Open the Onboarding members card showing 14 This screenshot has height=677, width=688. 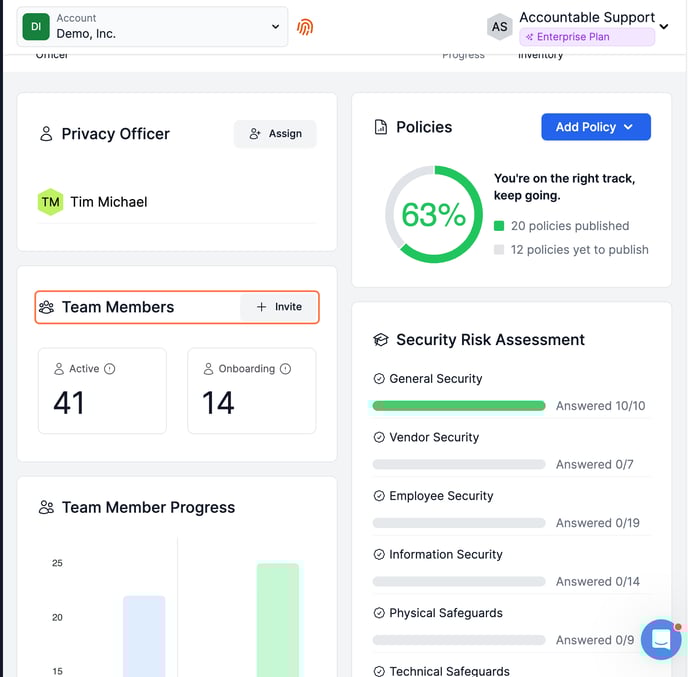(x=251, y=390)
